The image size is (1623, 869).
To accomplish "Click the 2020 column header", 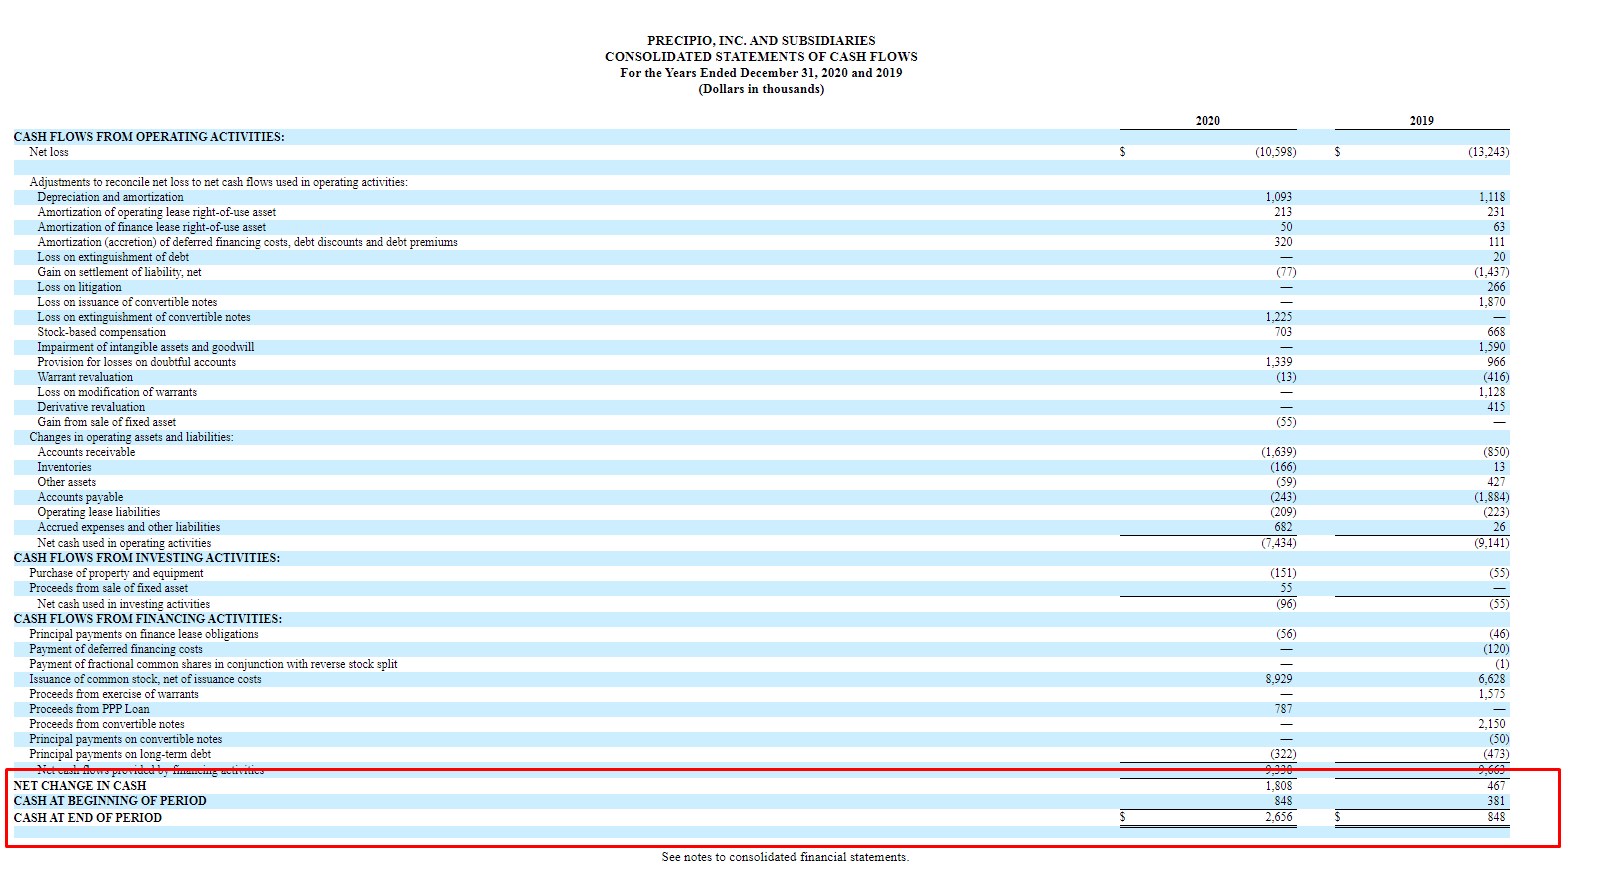I will (1207, 120).
